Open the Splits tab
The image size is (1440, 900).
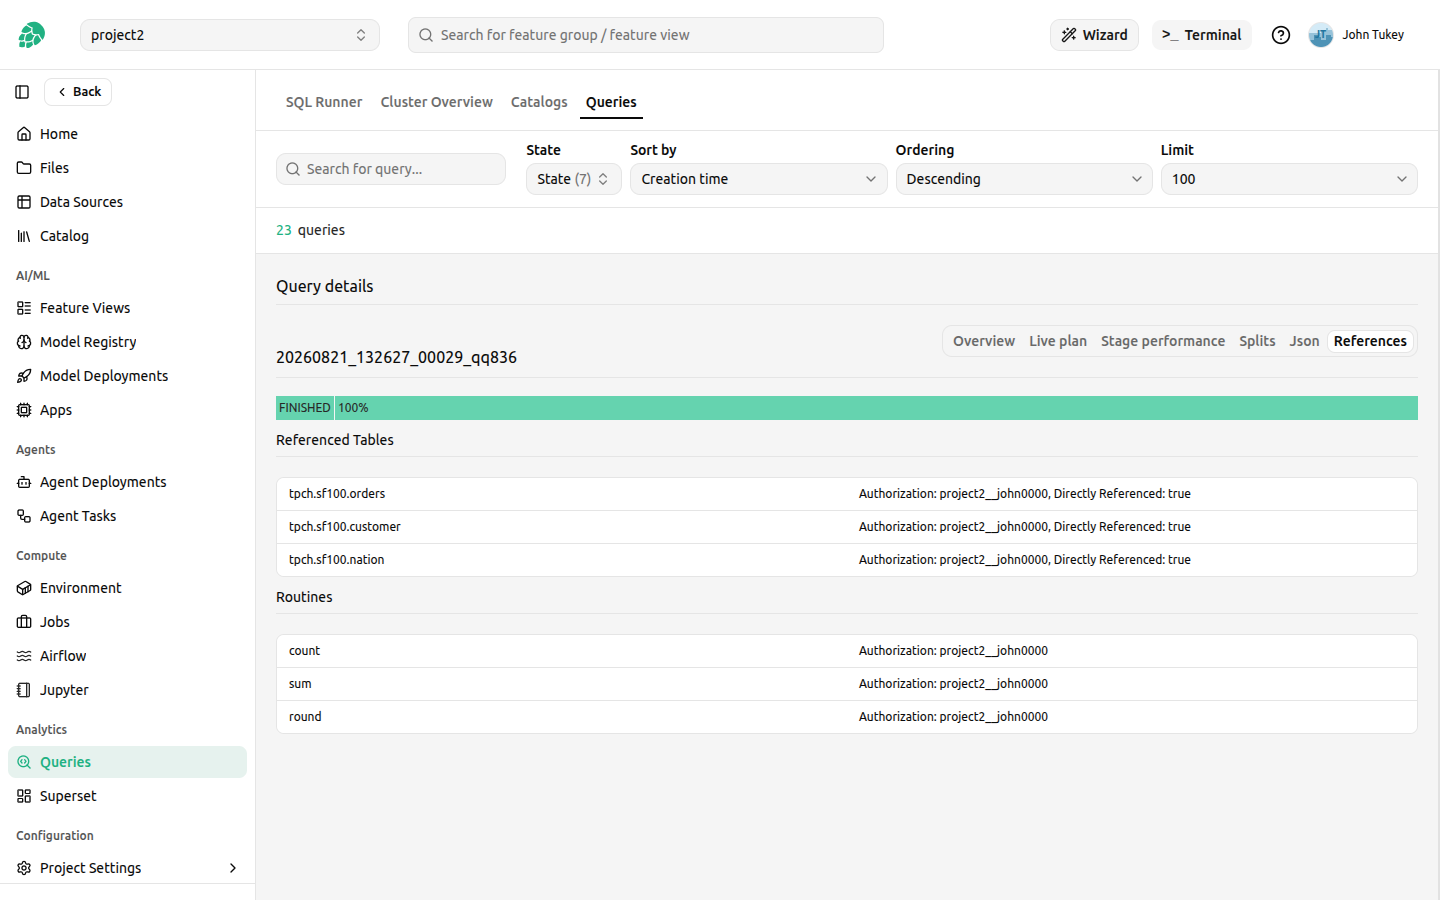tap(1257, 341)
